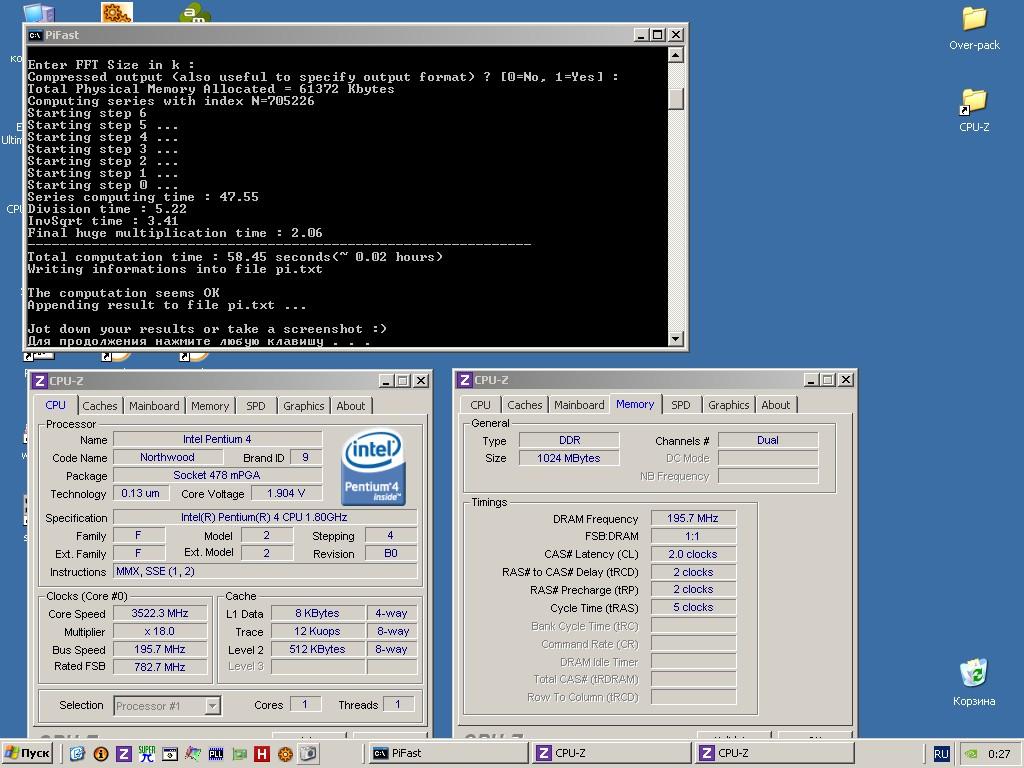
Task: Click the orange gear quick launch icon
Action: 285,754
